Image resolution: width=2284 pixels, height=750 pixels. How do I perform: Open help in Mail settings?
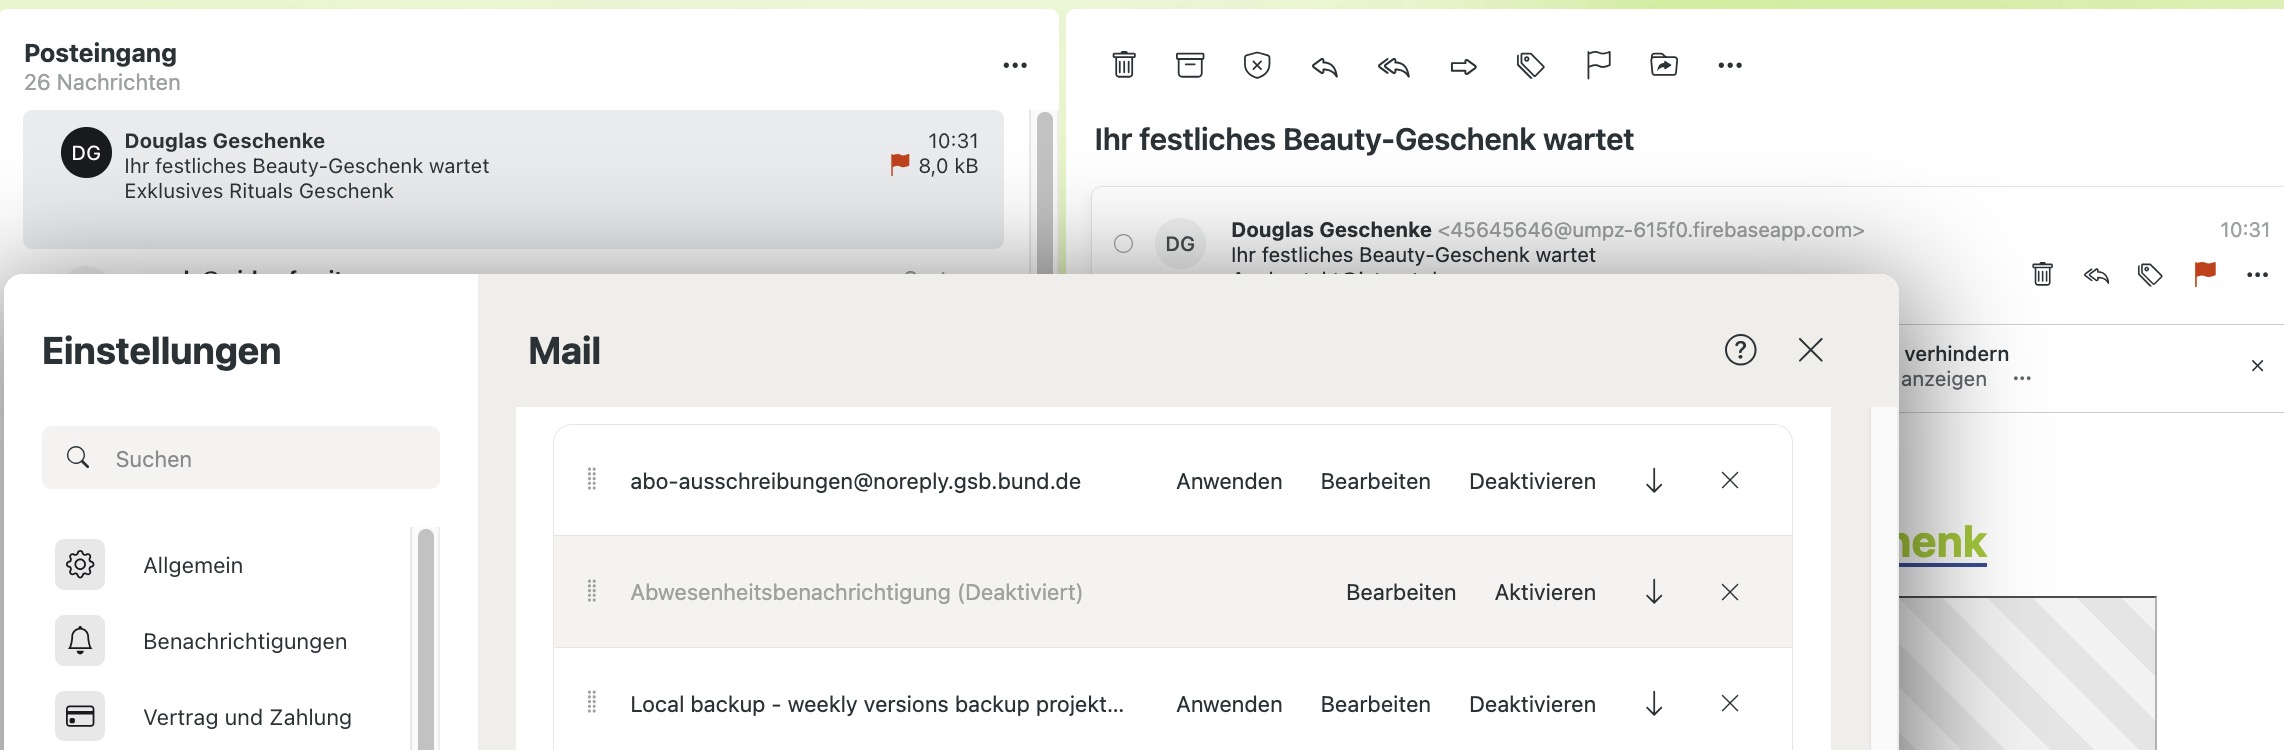coord(1740,350)
